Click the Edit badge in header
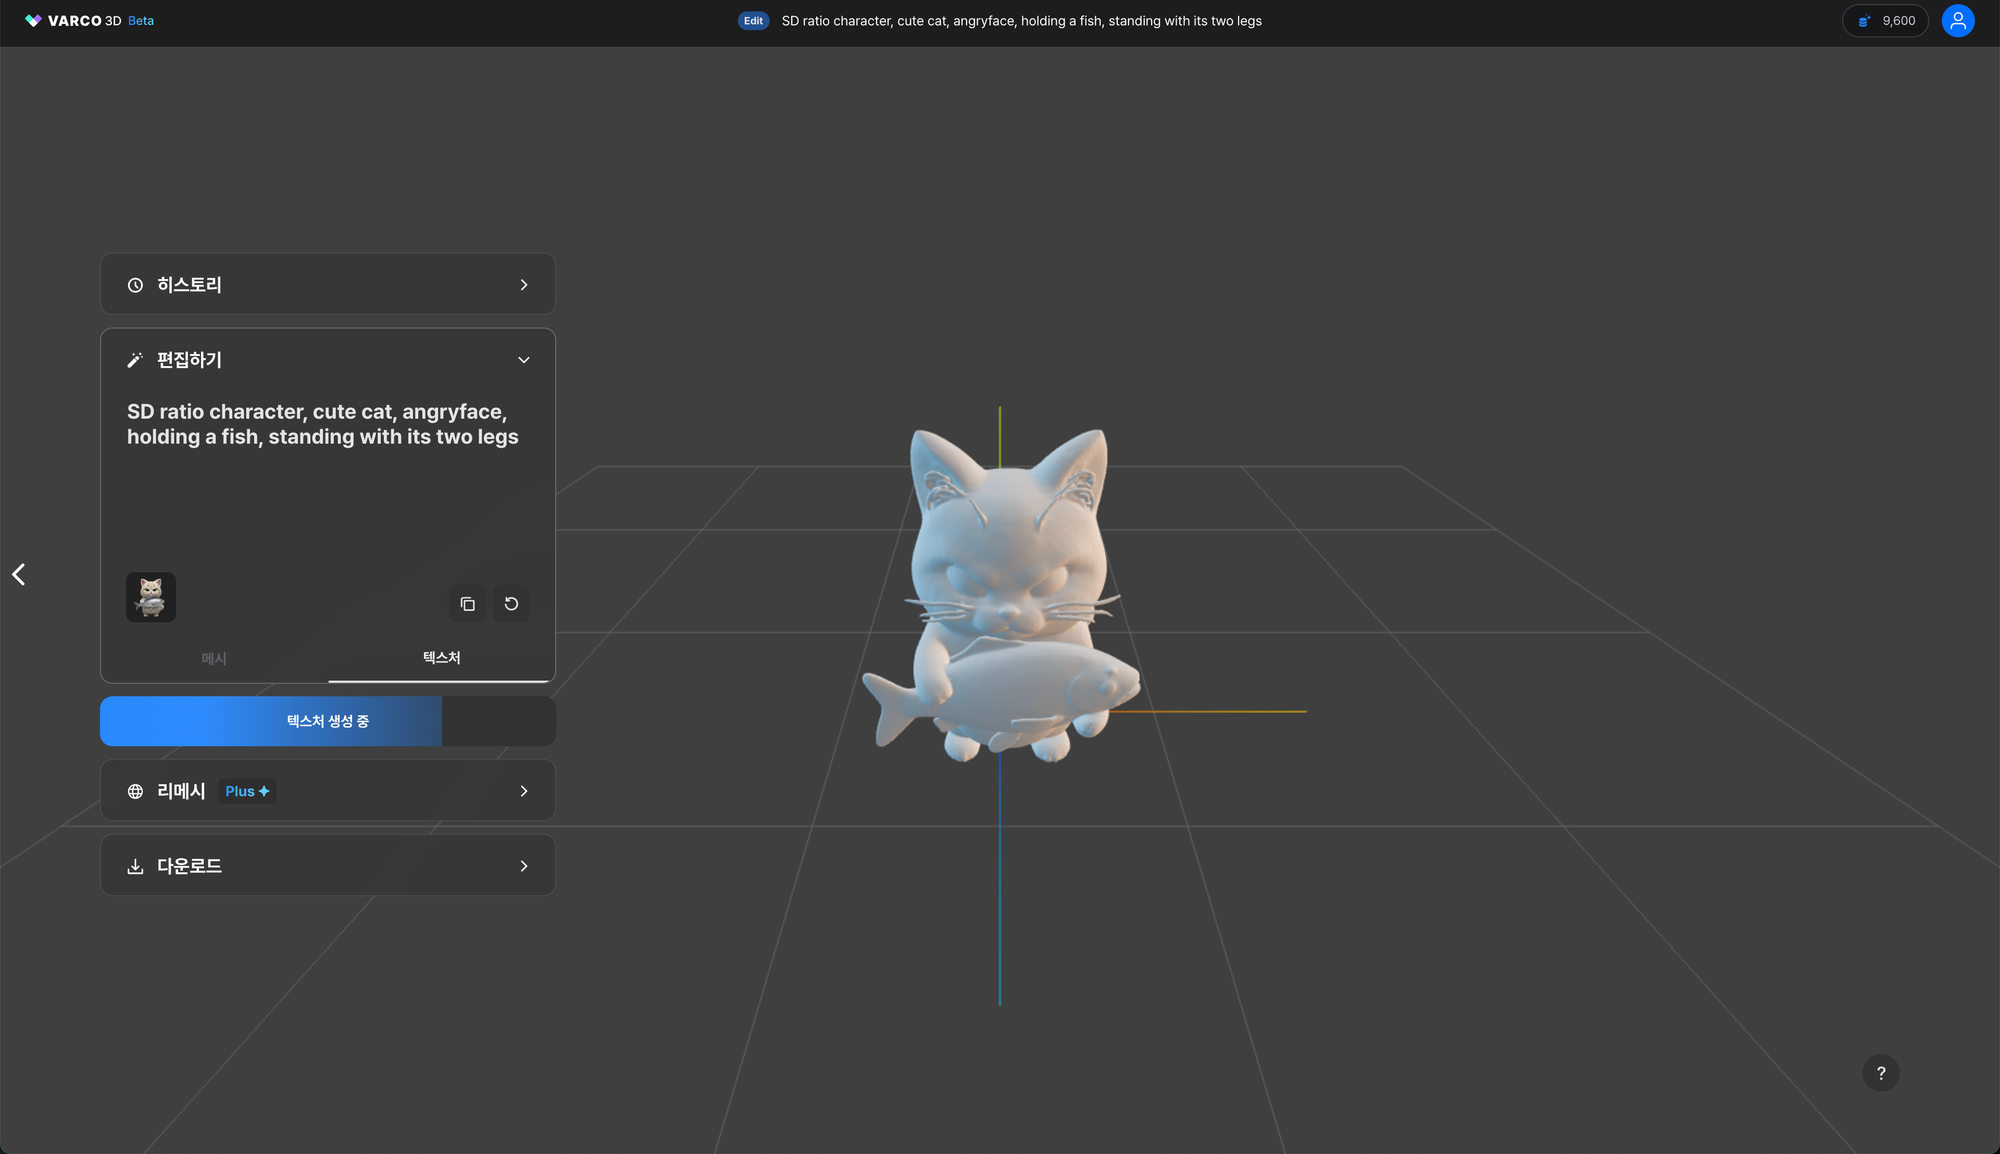 (753, 21)
